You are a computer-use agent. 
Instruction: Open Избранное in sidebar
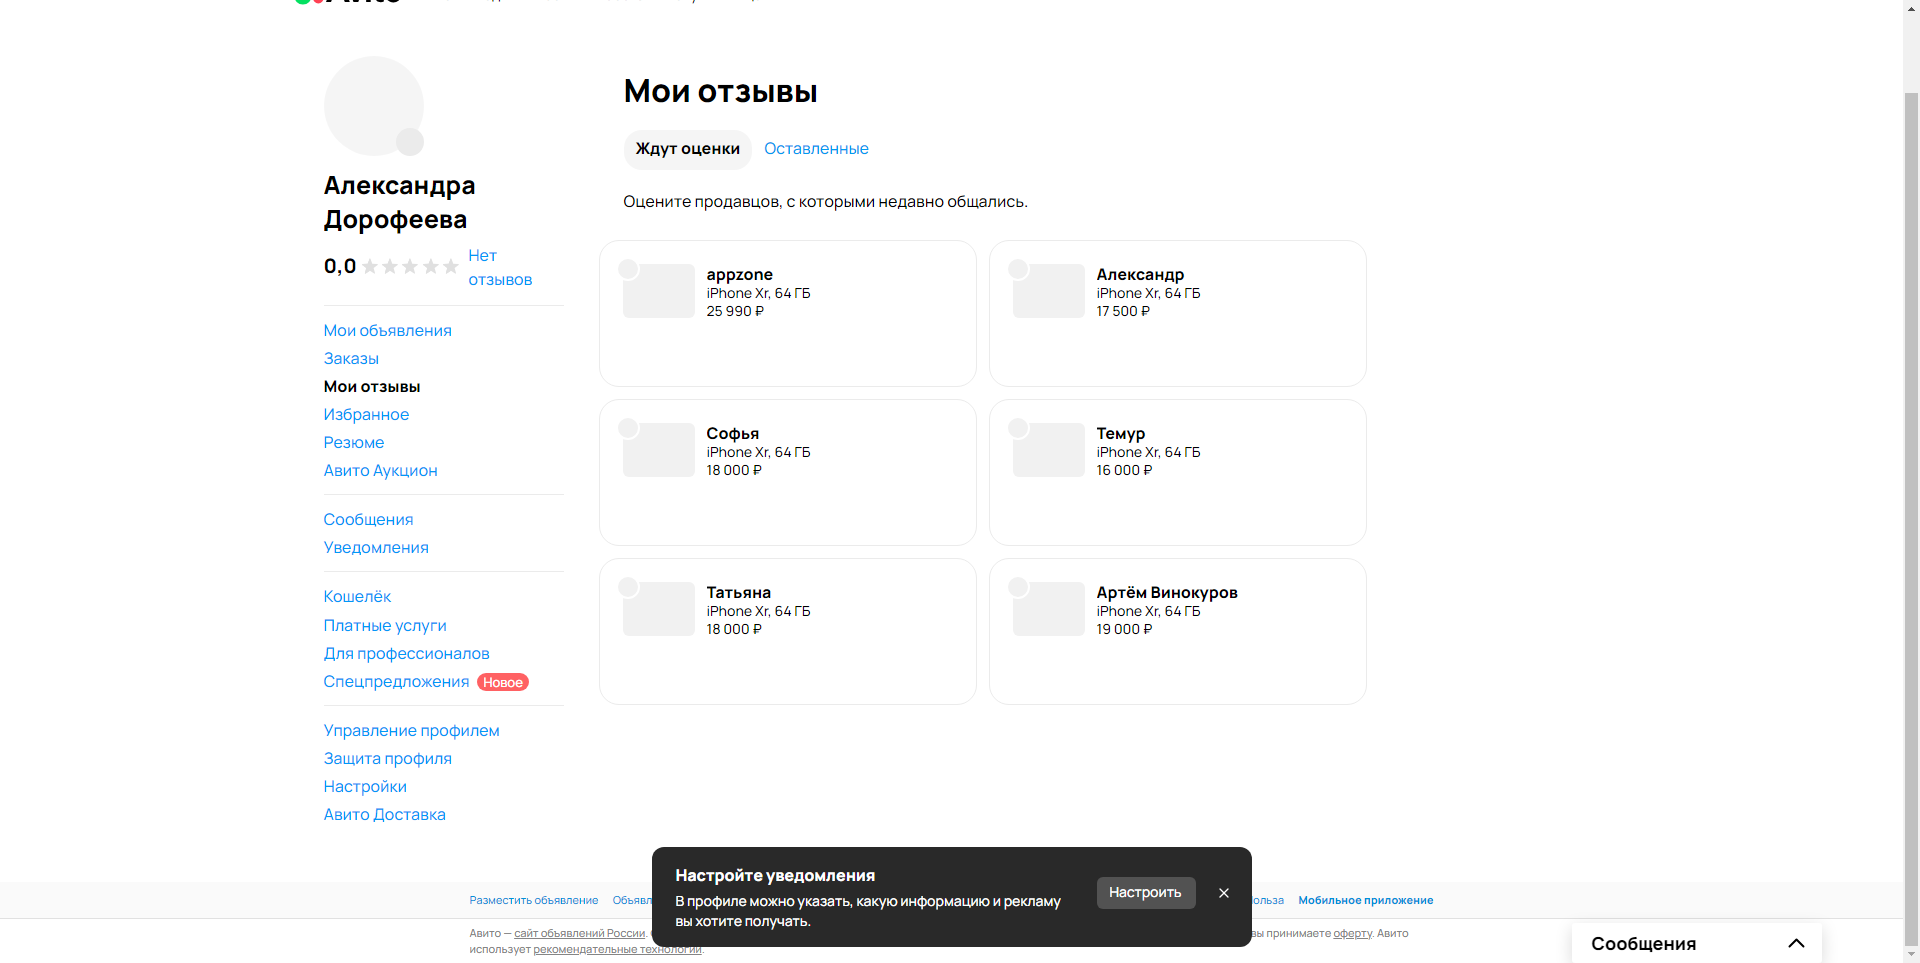366,415
